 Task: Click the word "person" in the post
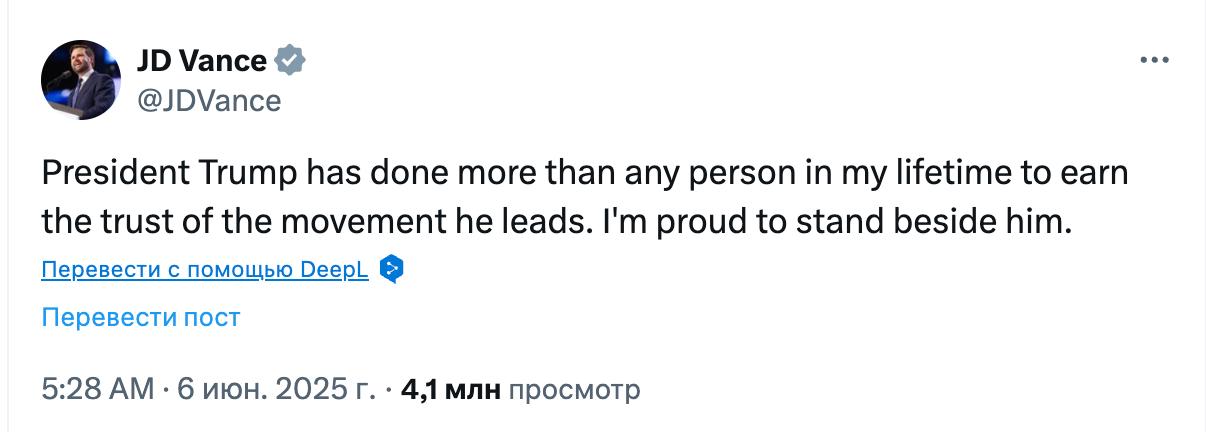[737, 173]
